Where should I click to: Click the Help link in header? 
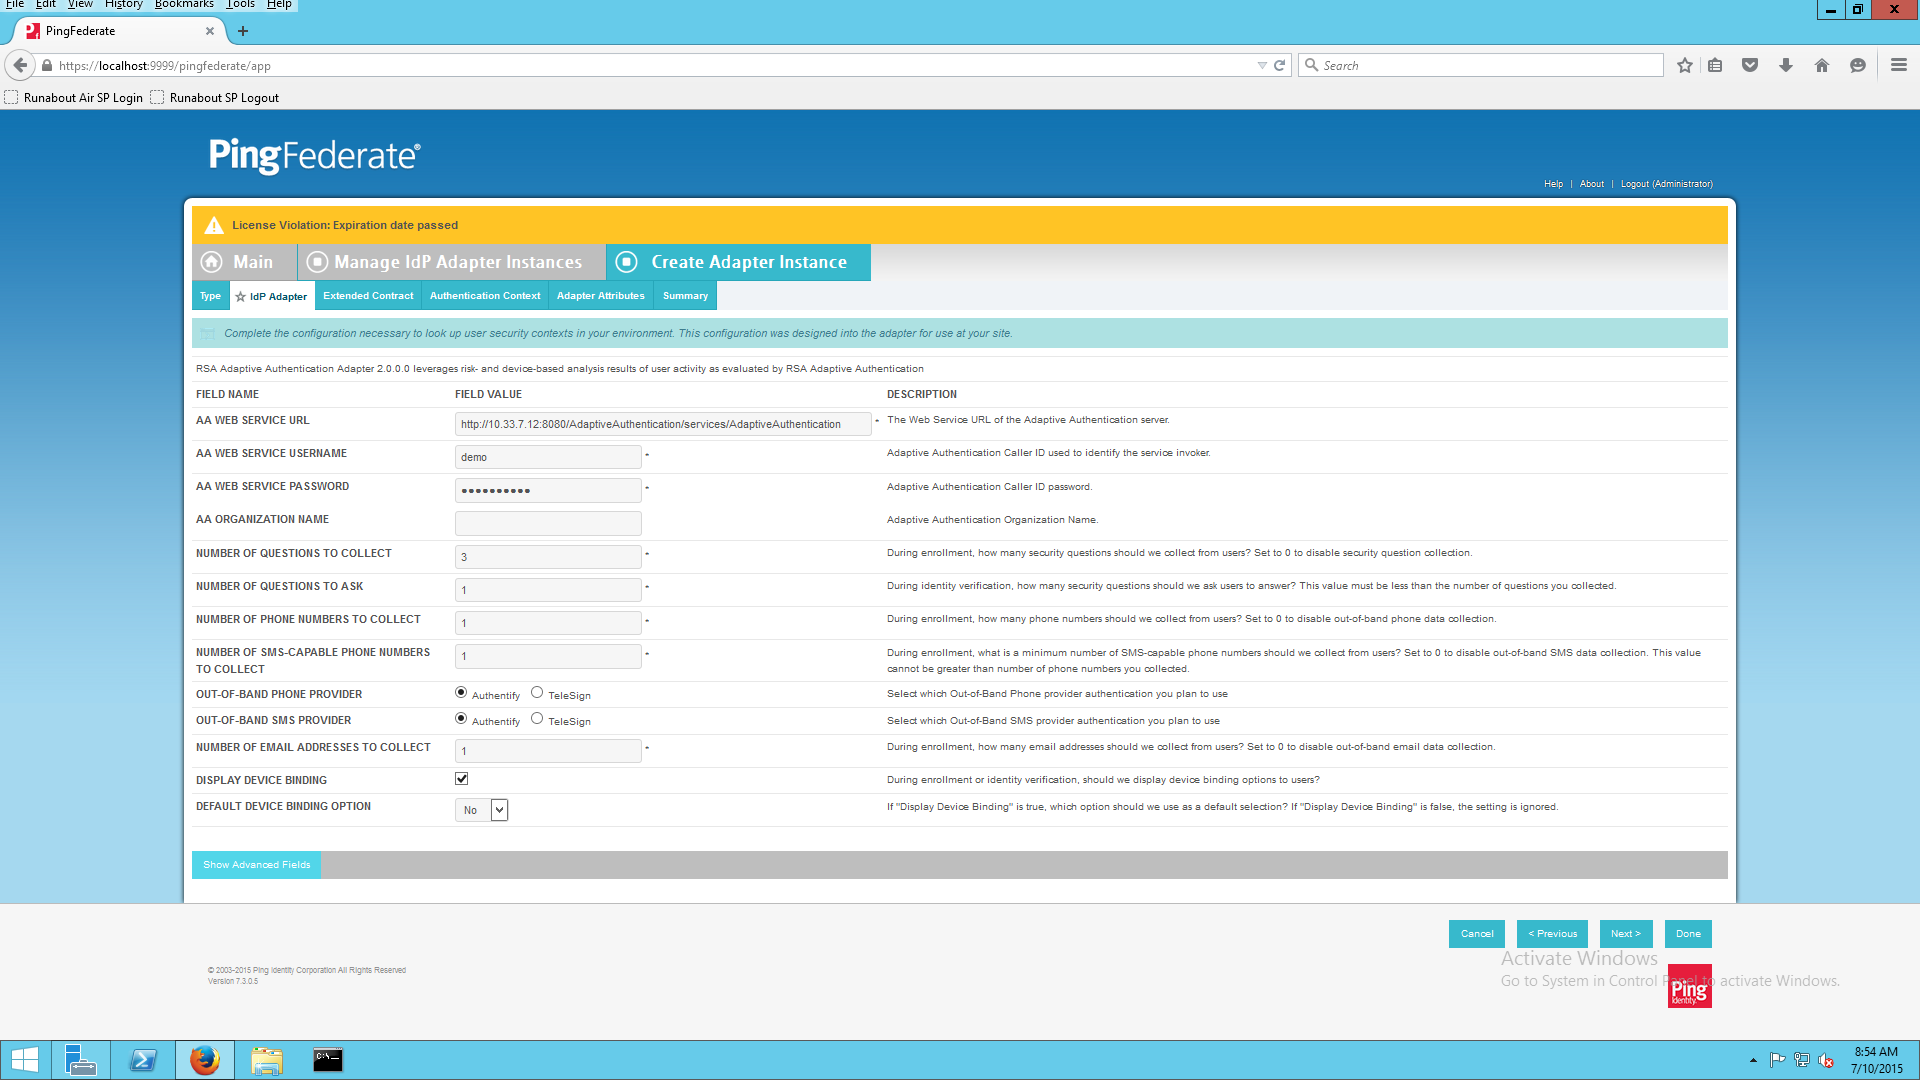1553,184
